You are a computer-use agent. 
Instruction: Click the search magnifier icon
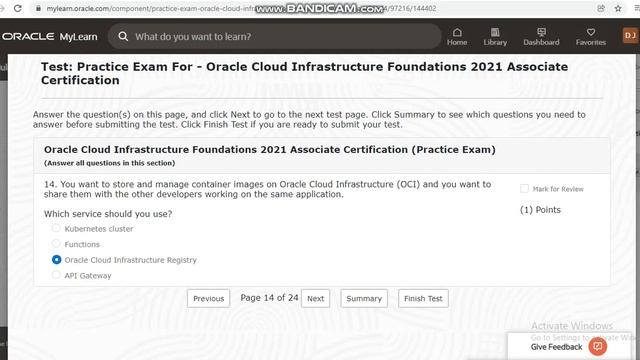[123, 36]
